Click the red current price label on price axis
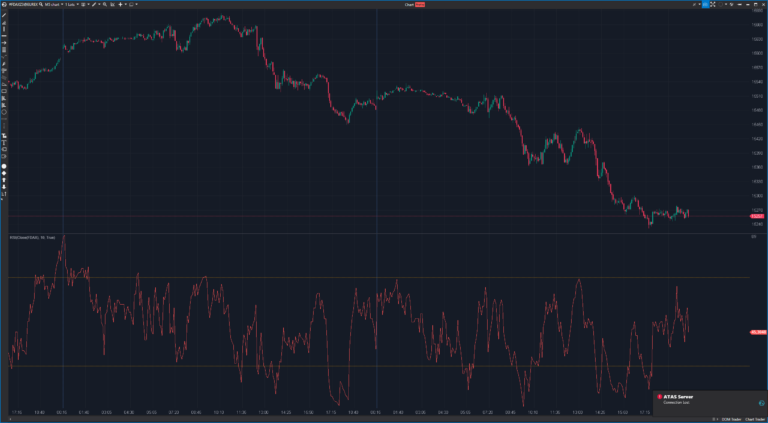This screenshot has height=423, width=768. [756, 216]
